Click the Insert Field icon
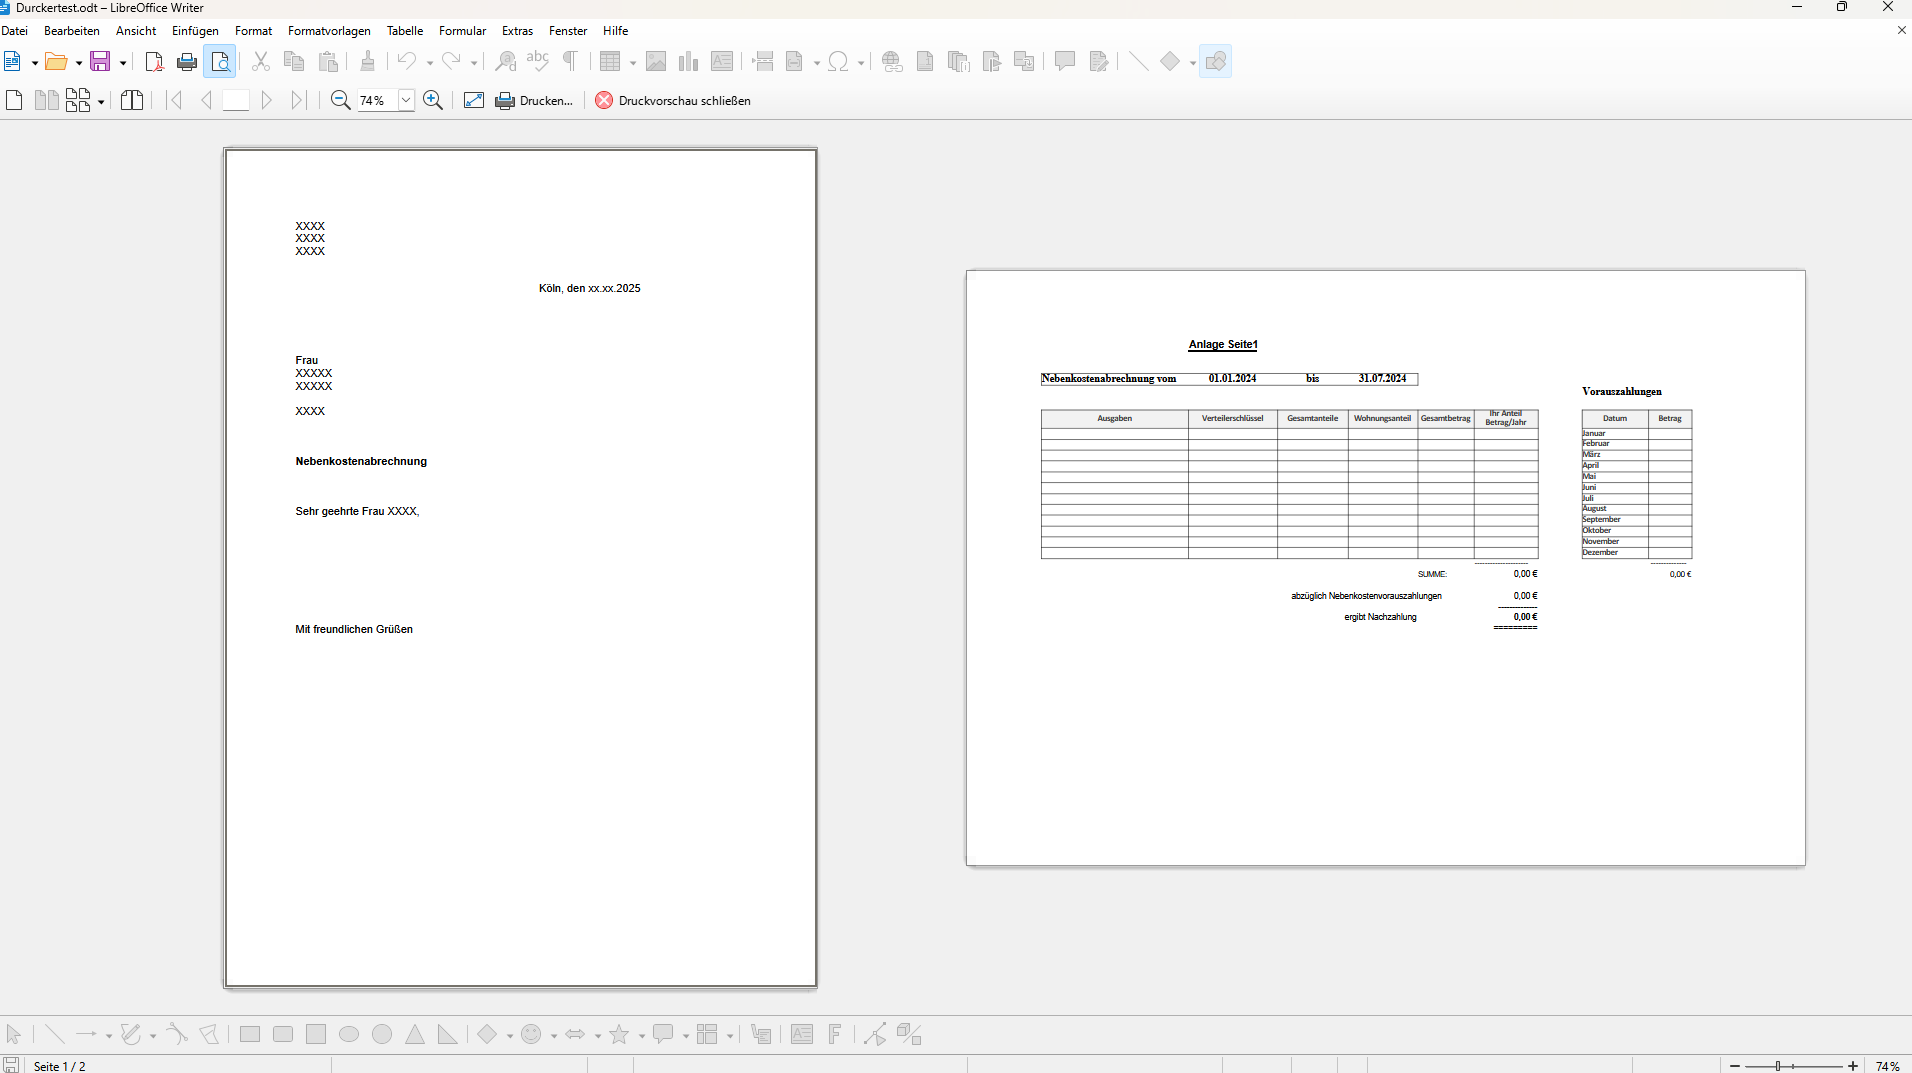This screenshot has width=1912, height=1073. pos(795,62)
